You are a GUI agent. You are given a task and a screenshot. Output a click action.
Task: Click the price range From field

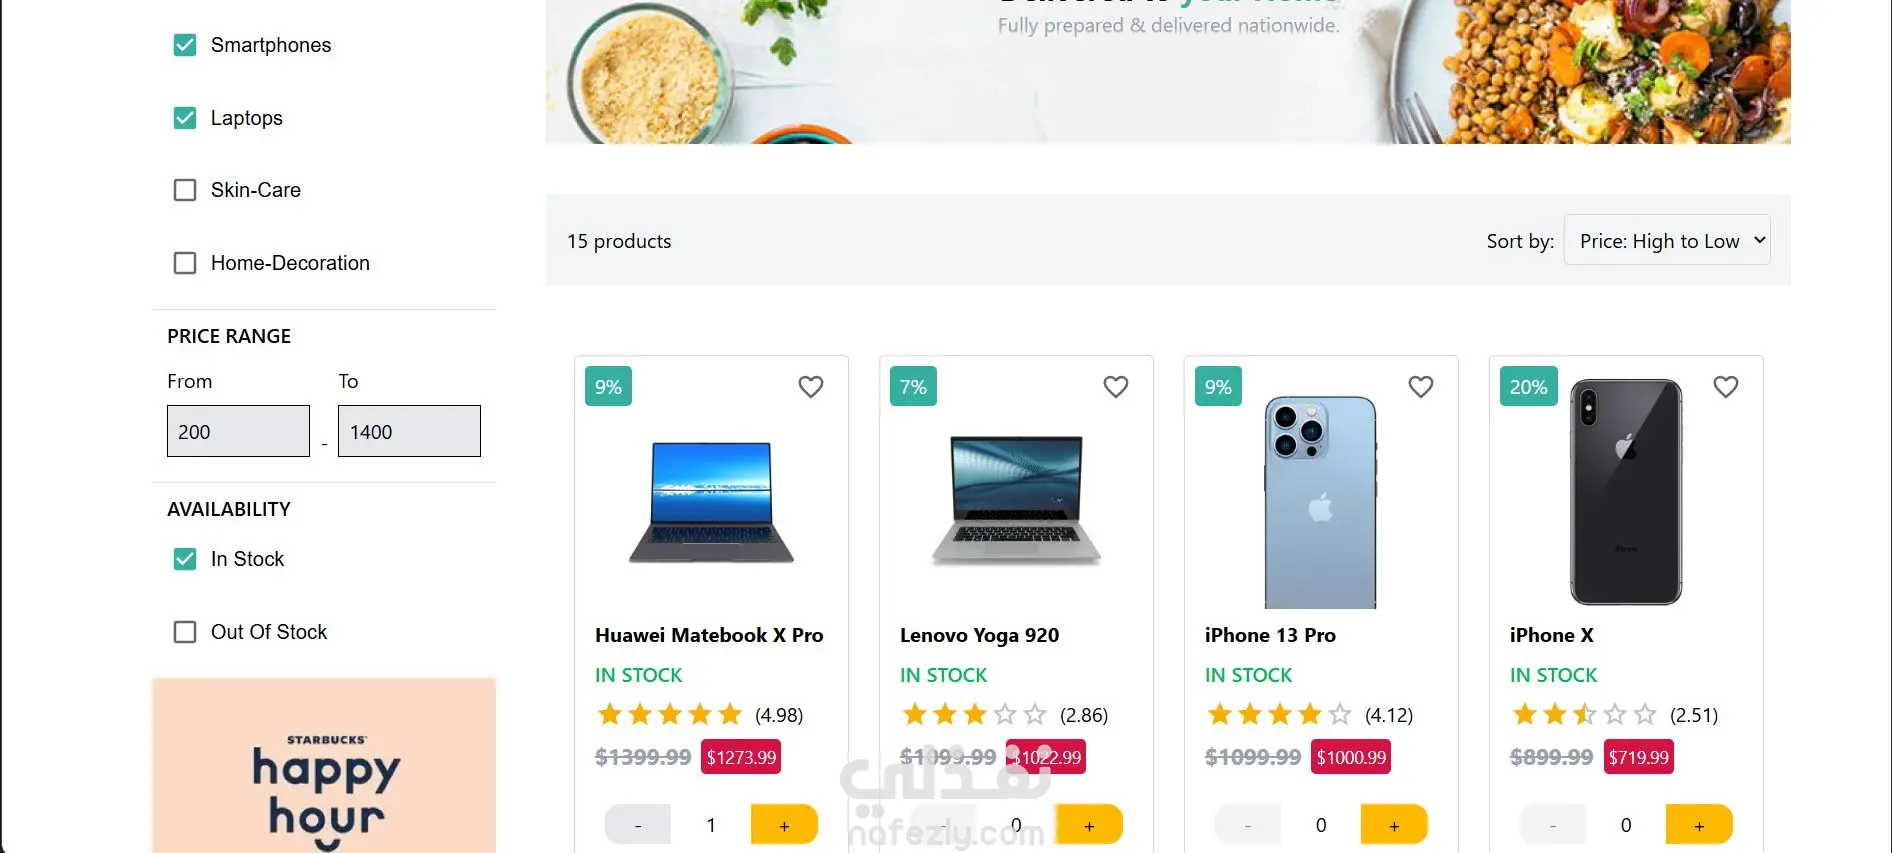238,431
